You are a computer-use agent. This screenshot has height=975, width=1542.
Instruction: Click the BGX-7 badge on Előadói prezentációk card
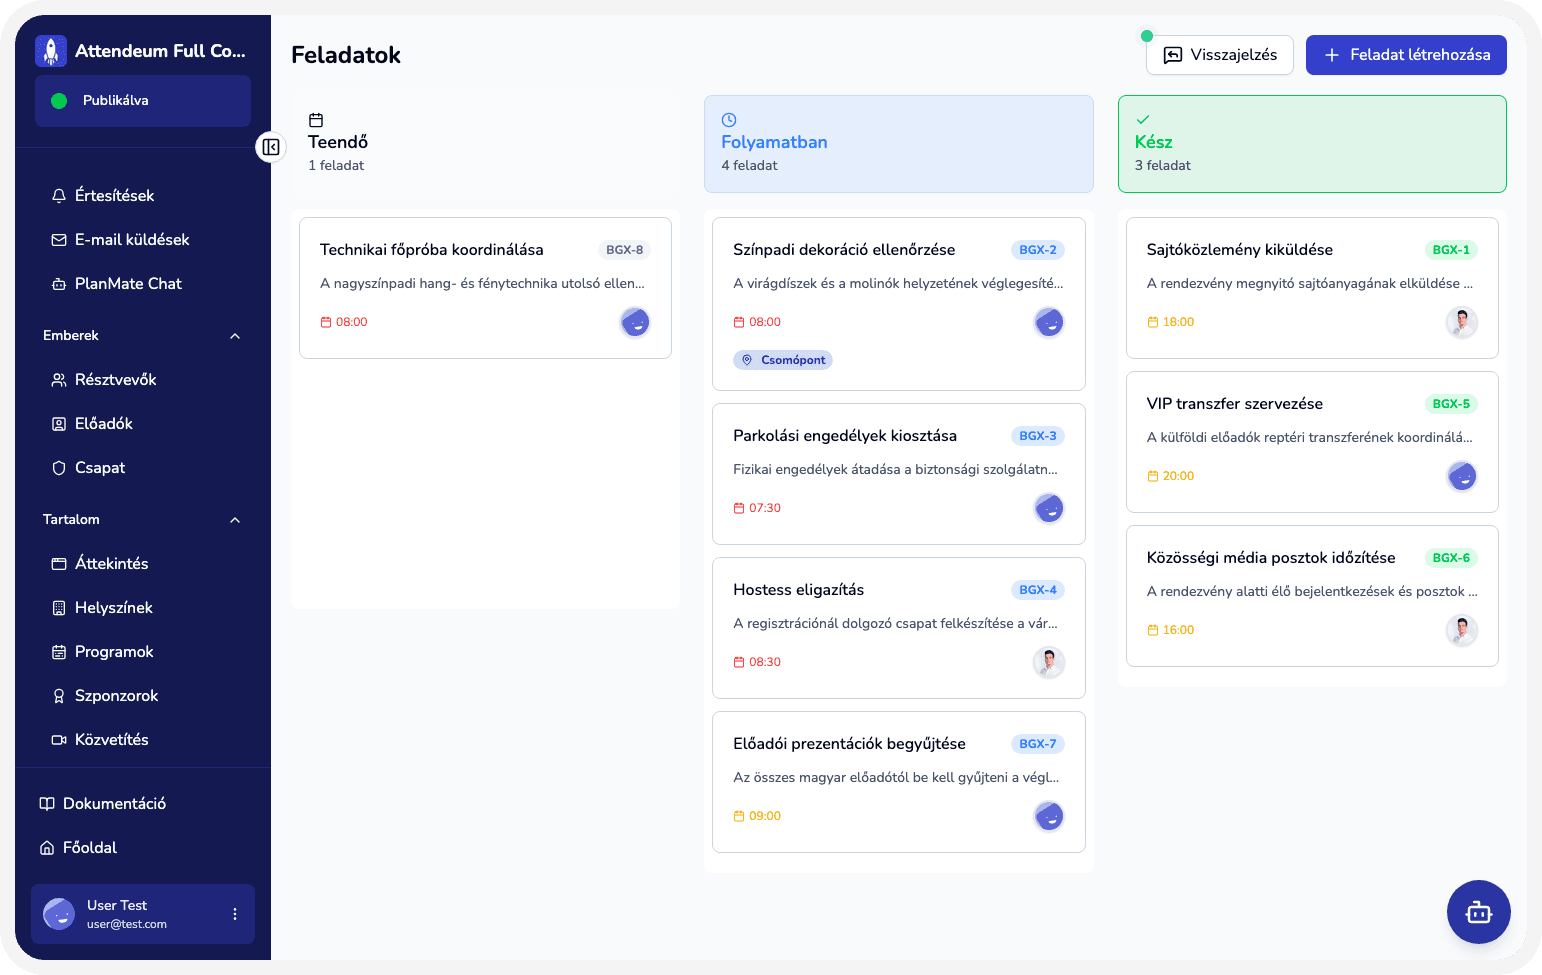click(x=1038, y=744)
